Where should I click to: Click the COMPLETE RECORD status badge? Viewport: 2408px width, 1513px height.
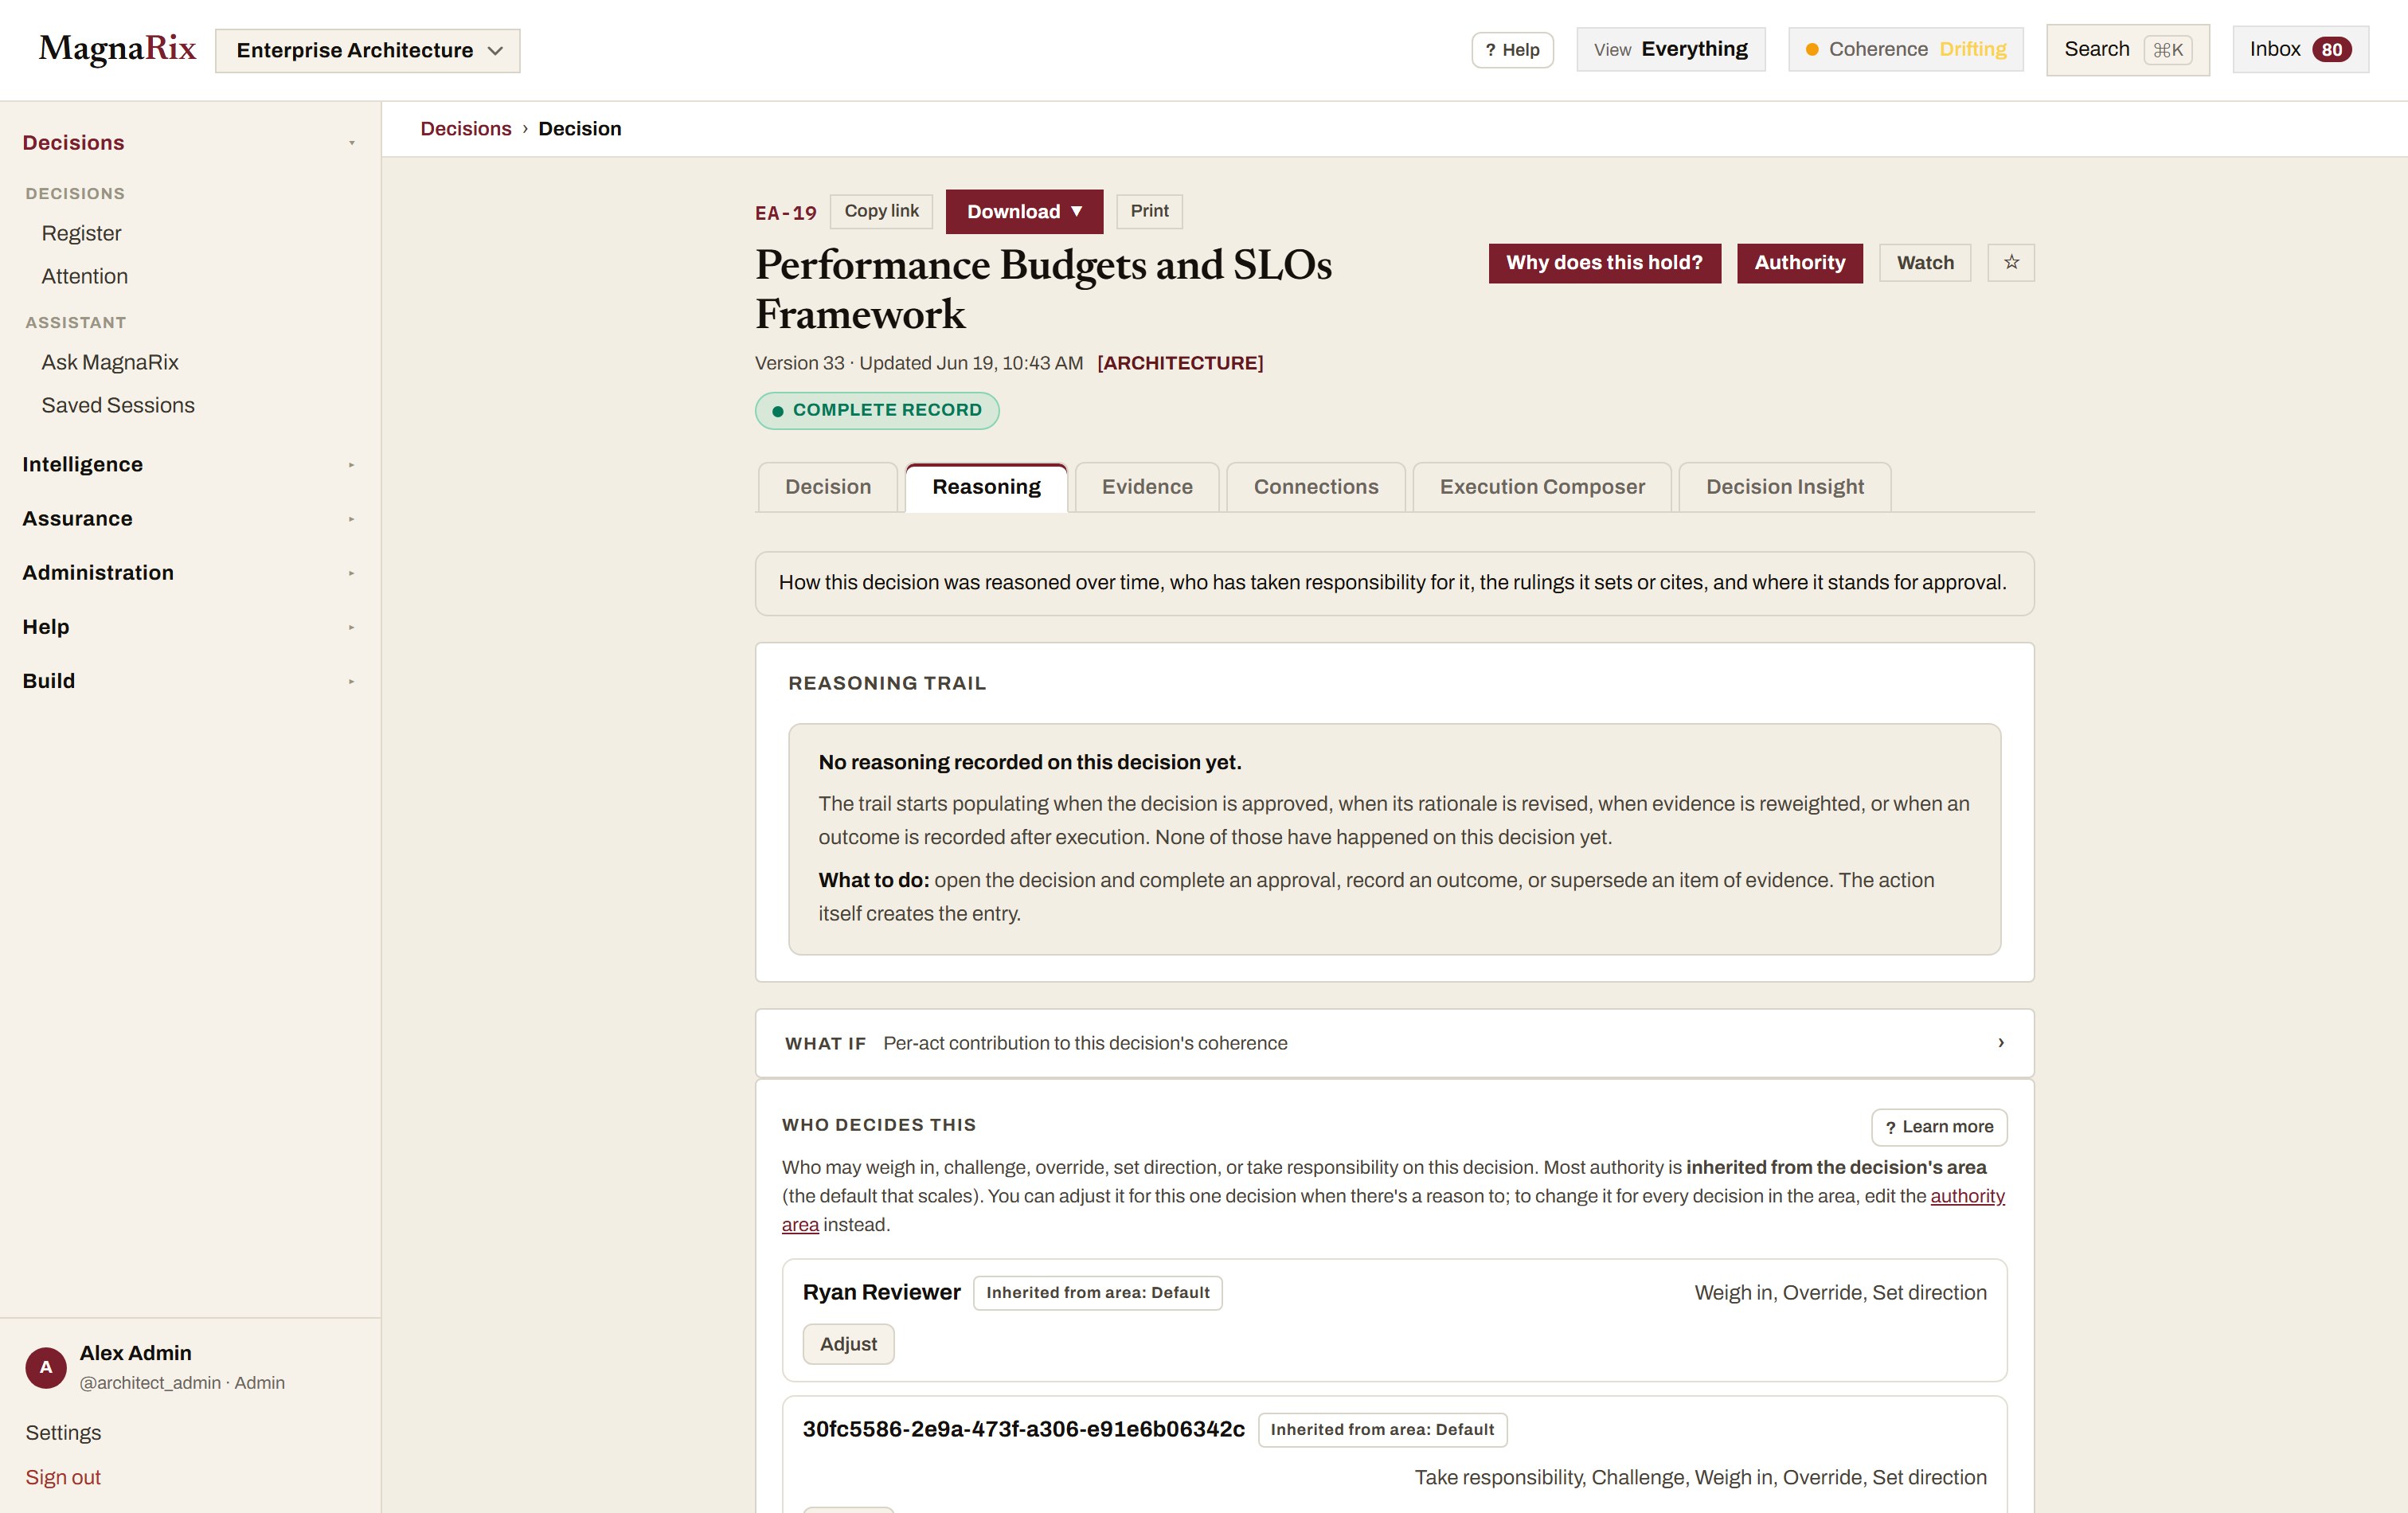[876, 411]
